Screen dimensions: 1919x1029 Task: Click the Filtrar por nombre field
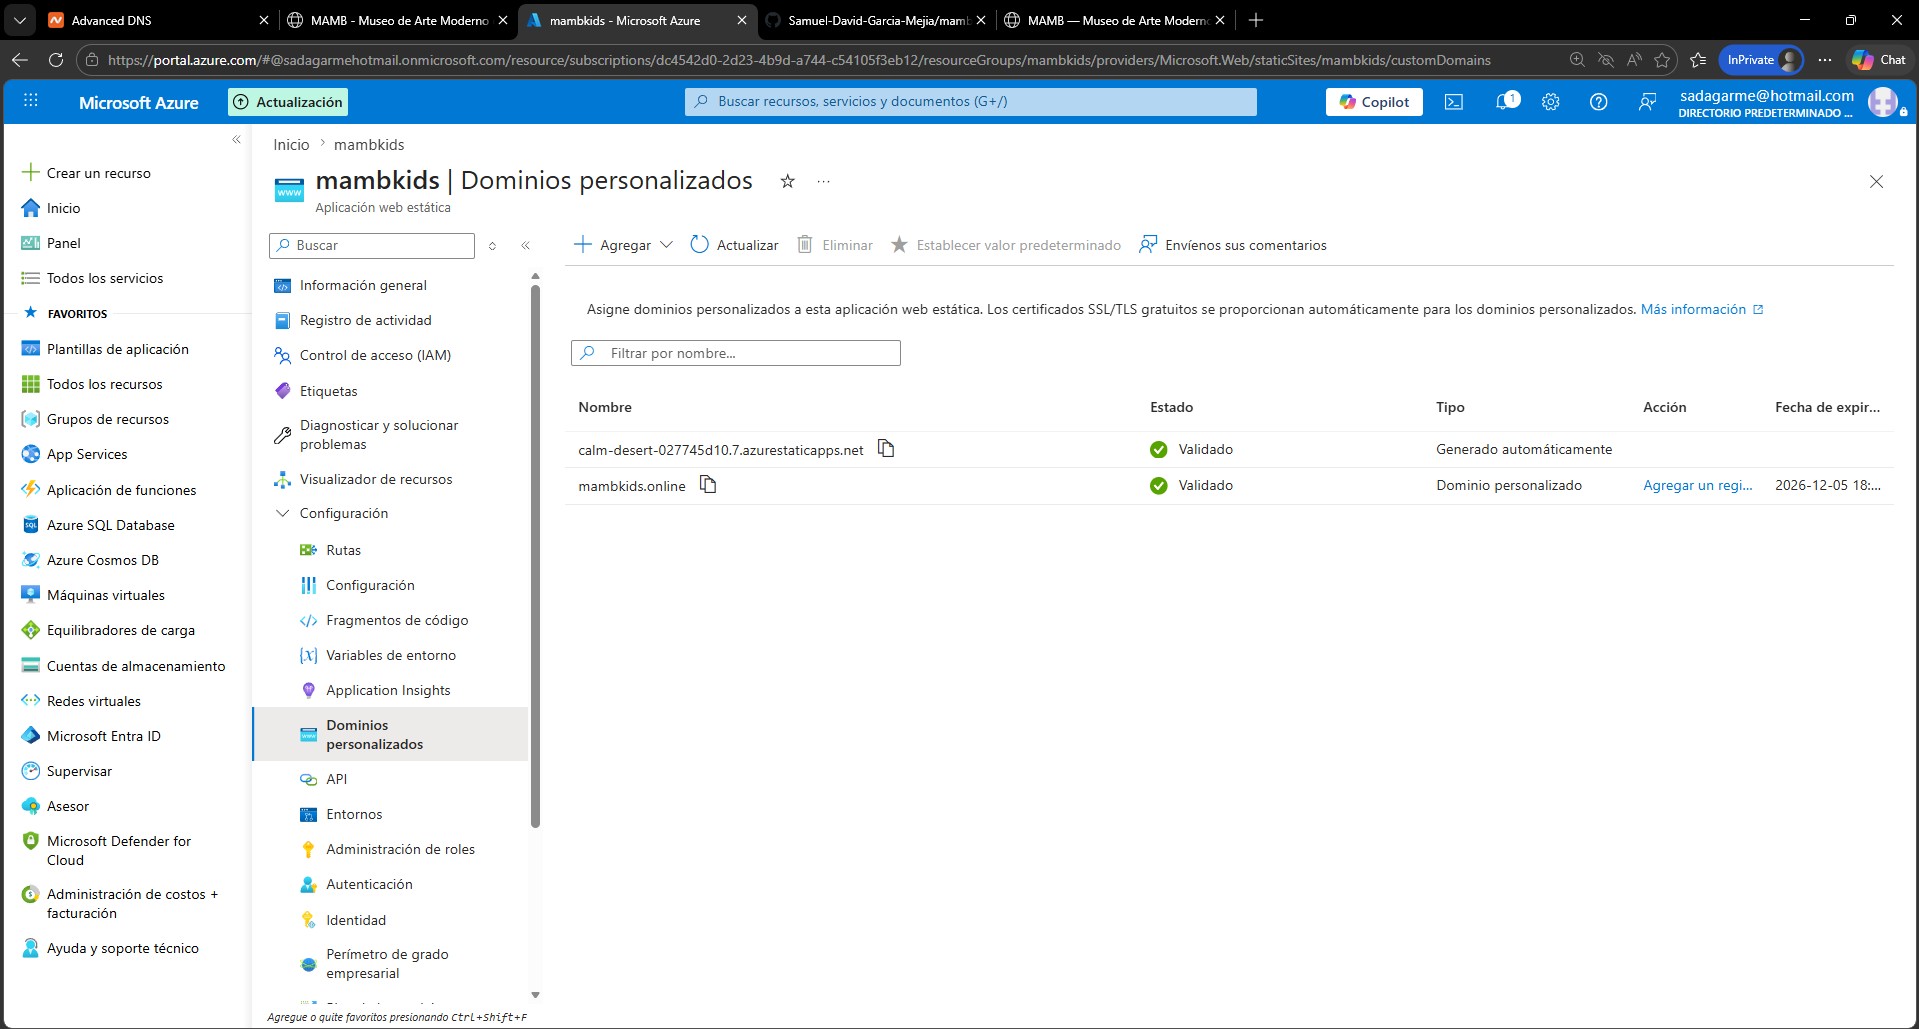click(x=736, y=353)
